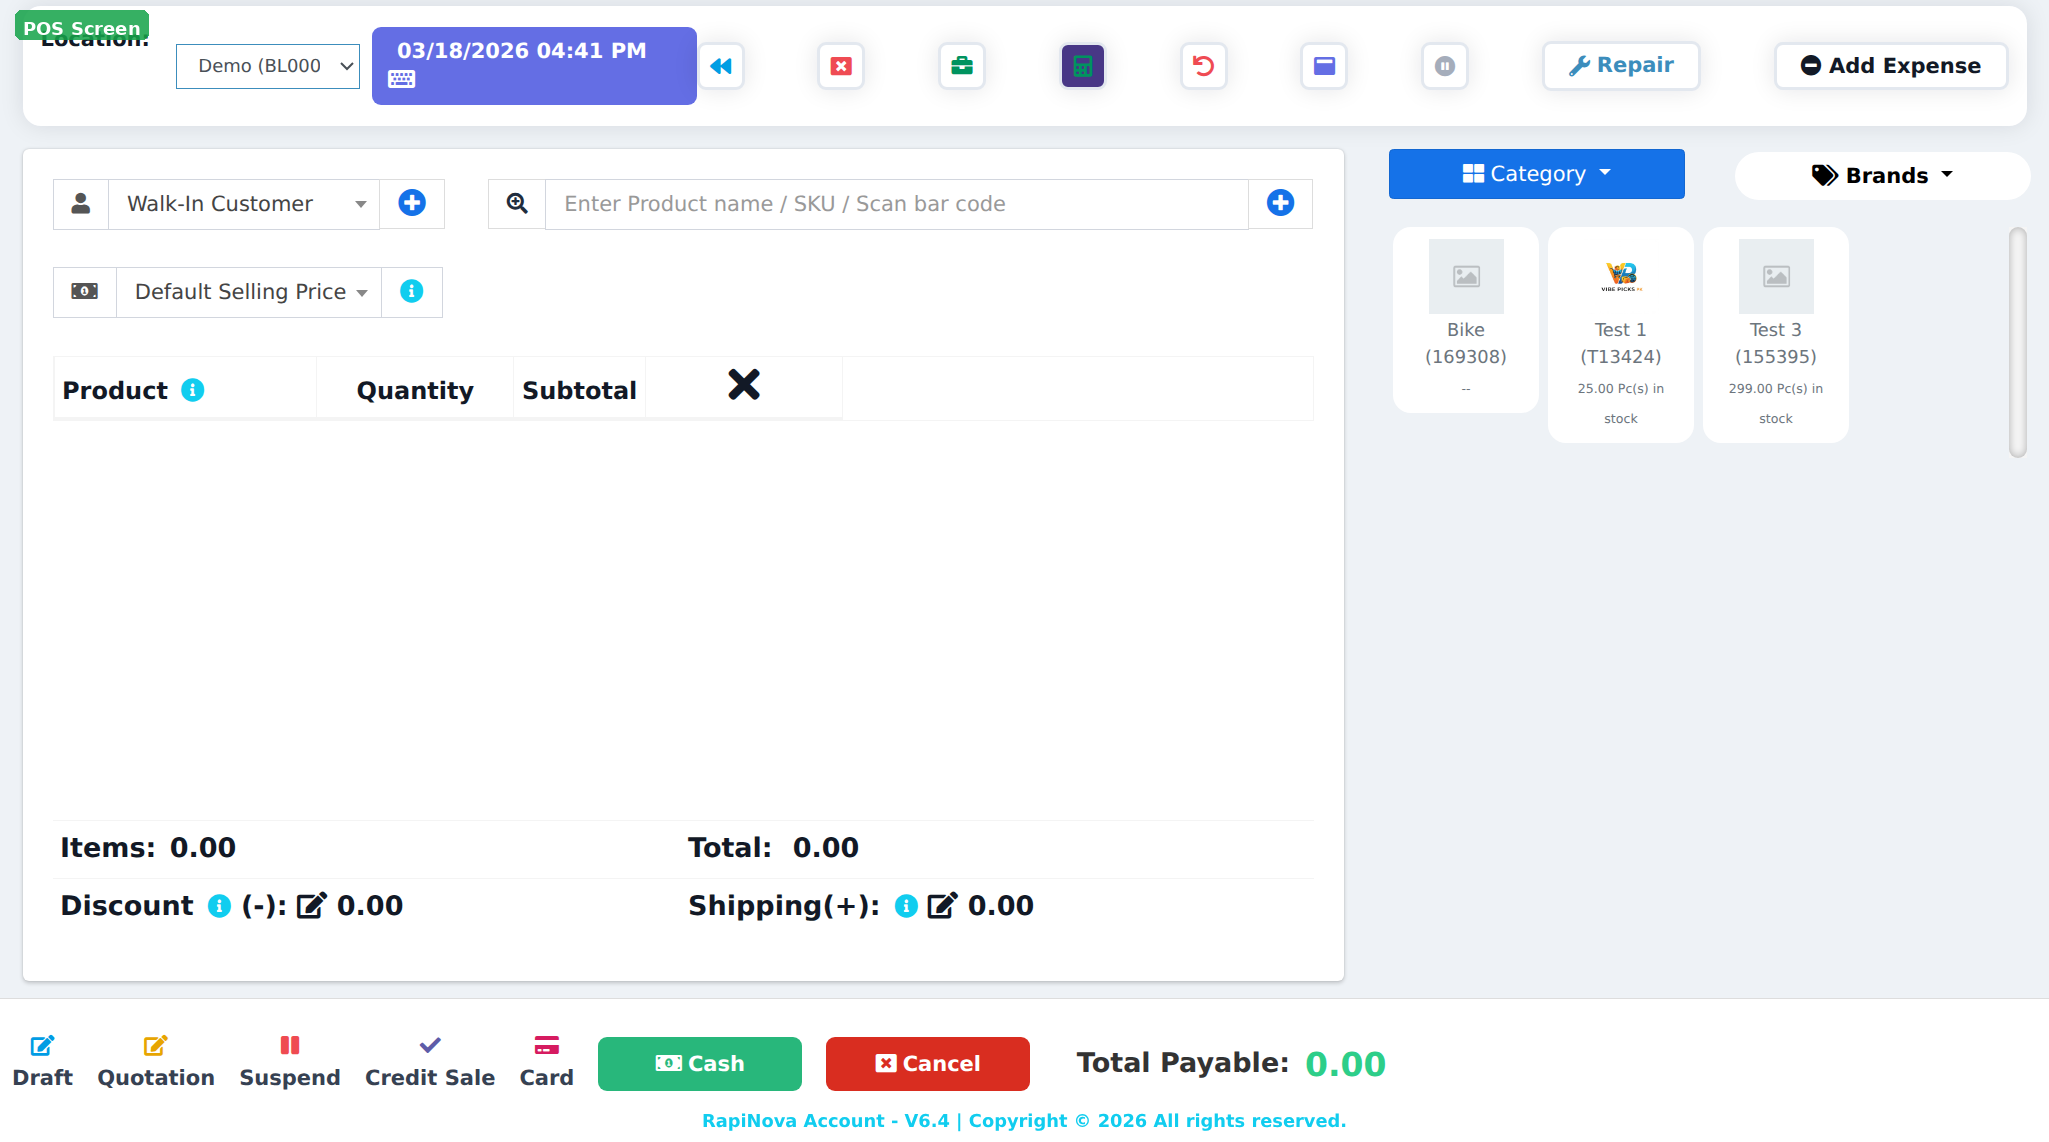The width and height of the screenshot is (2049, 1142).
Task: Open suspended sales via pause icon
Action: coord(1445,66)
